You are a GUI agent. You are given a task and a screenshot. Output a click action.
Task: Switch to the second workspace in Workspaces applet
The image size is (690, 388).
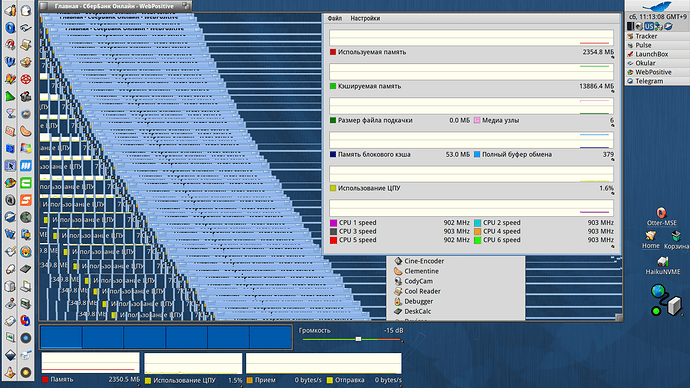[103, 337]
